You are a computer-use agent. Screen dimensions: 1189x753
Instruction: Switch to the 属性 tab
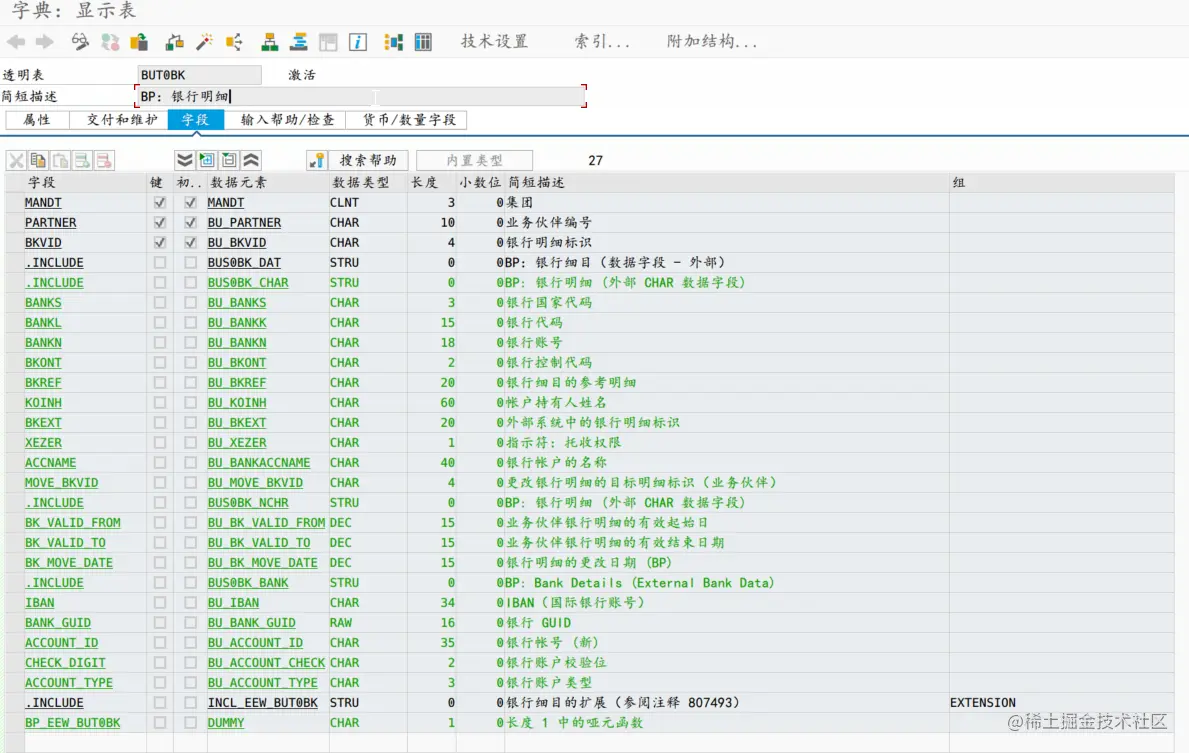(36, 118)
